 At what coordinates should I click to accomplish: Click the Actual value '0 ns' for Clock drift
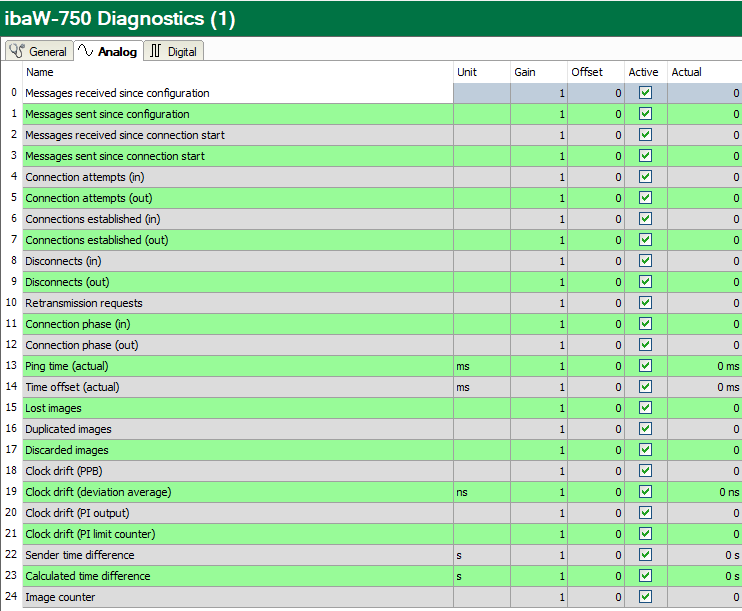[705, 492]
